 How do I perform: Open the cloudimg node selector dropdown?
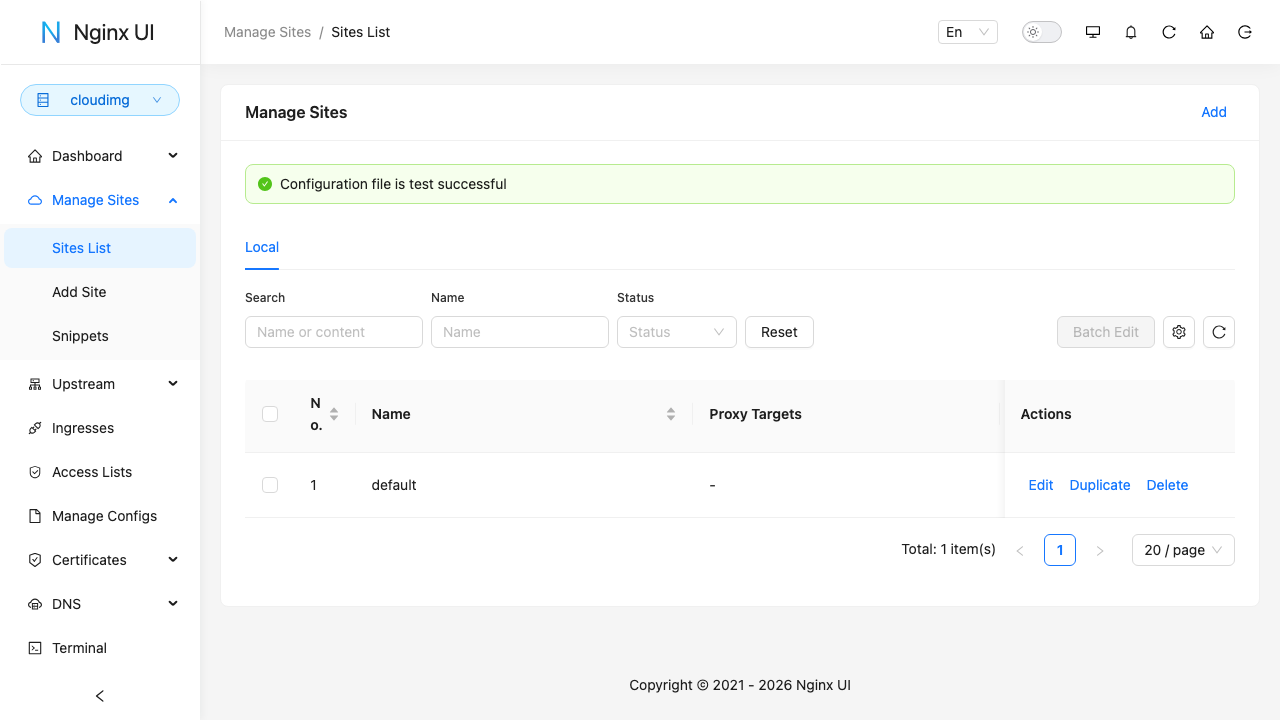click(100, 100)
